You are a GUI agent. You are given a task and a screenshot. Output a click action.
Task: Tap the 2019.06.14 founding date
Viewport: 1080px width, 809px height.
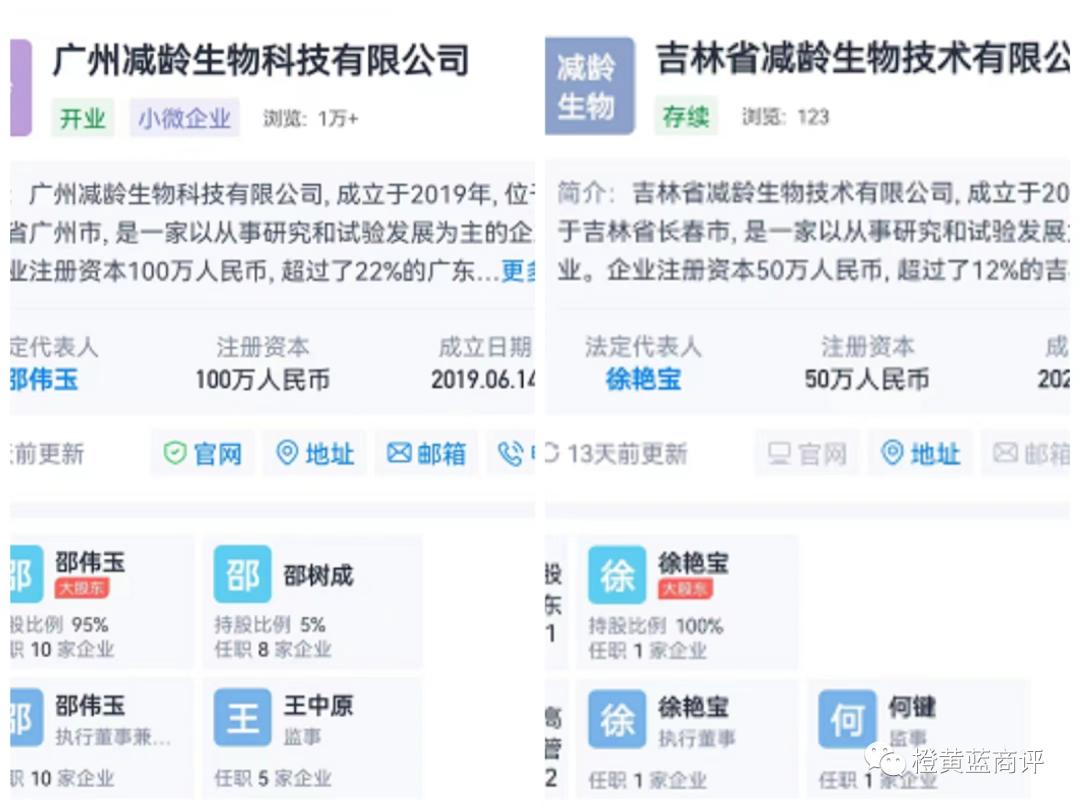(483, 379)
